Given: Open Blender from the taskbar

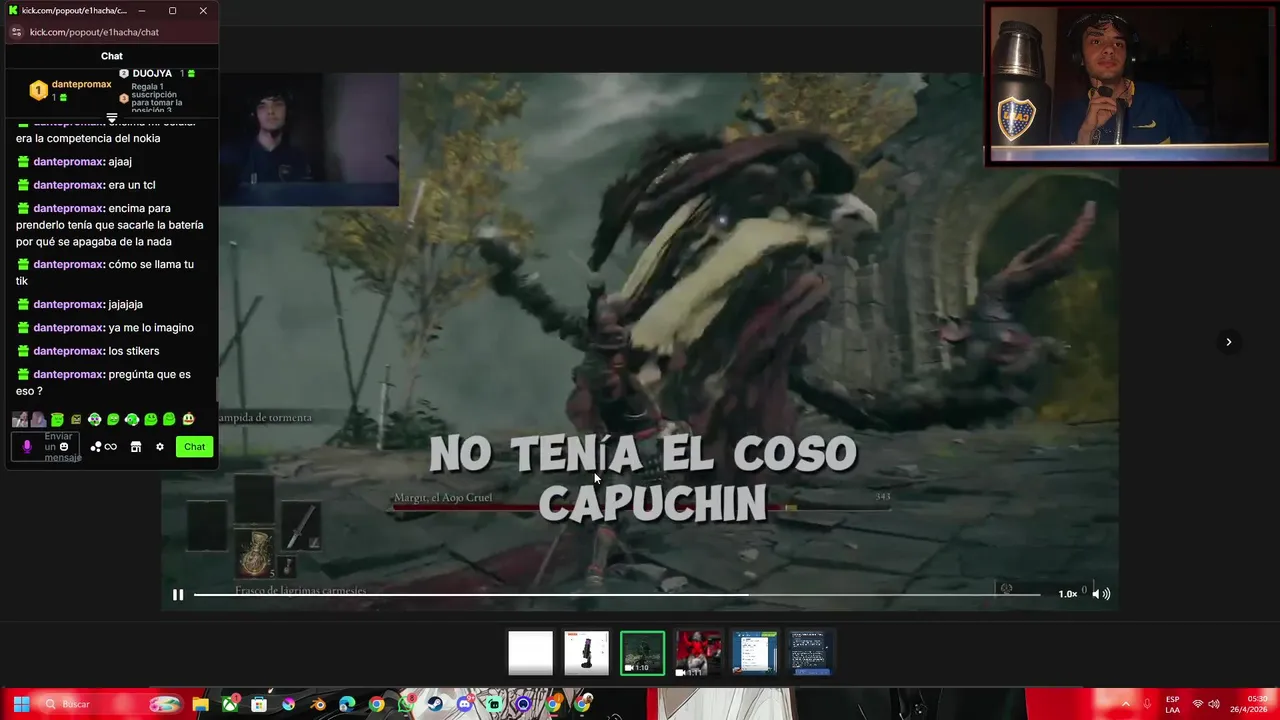Looking at the screenshot, I should coord(319,704).
